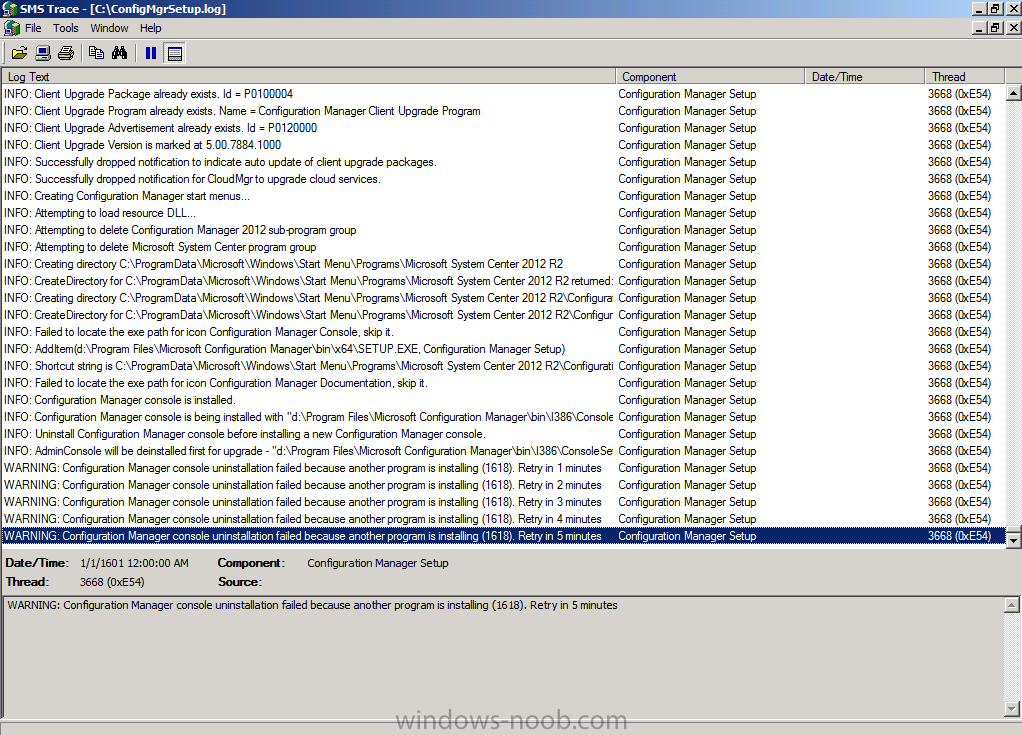Viewport: 1022px width, 735px height.
Task: Select row 'Attempting to delete Microsoft System Center program group'
Action: point(503,246)
